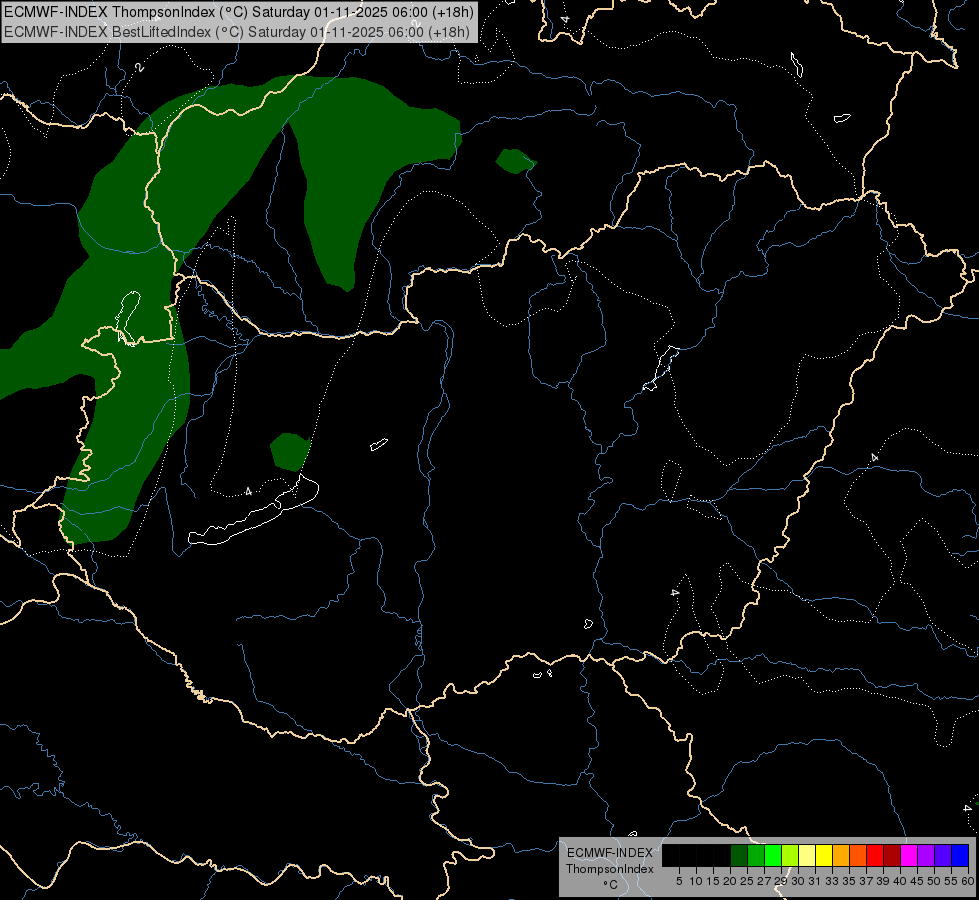
Task: Click the '°C' unit label in legend
Action: point(610,885)
